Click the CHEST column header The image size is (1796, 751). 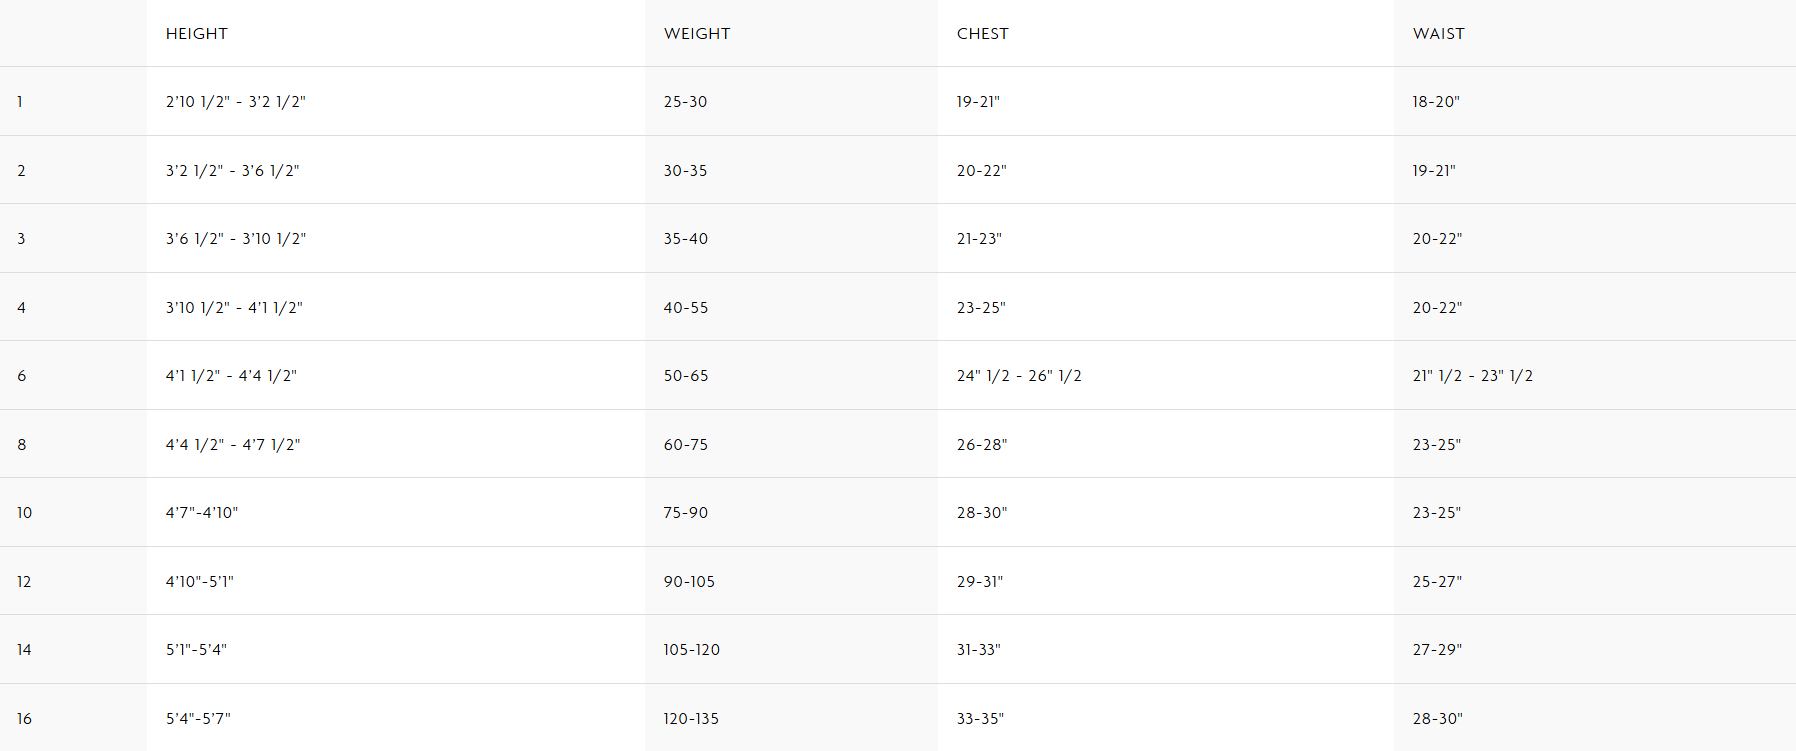(982, 34)
